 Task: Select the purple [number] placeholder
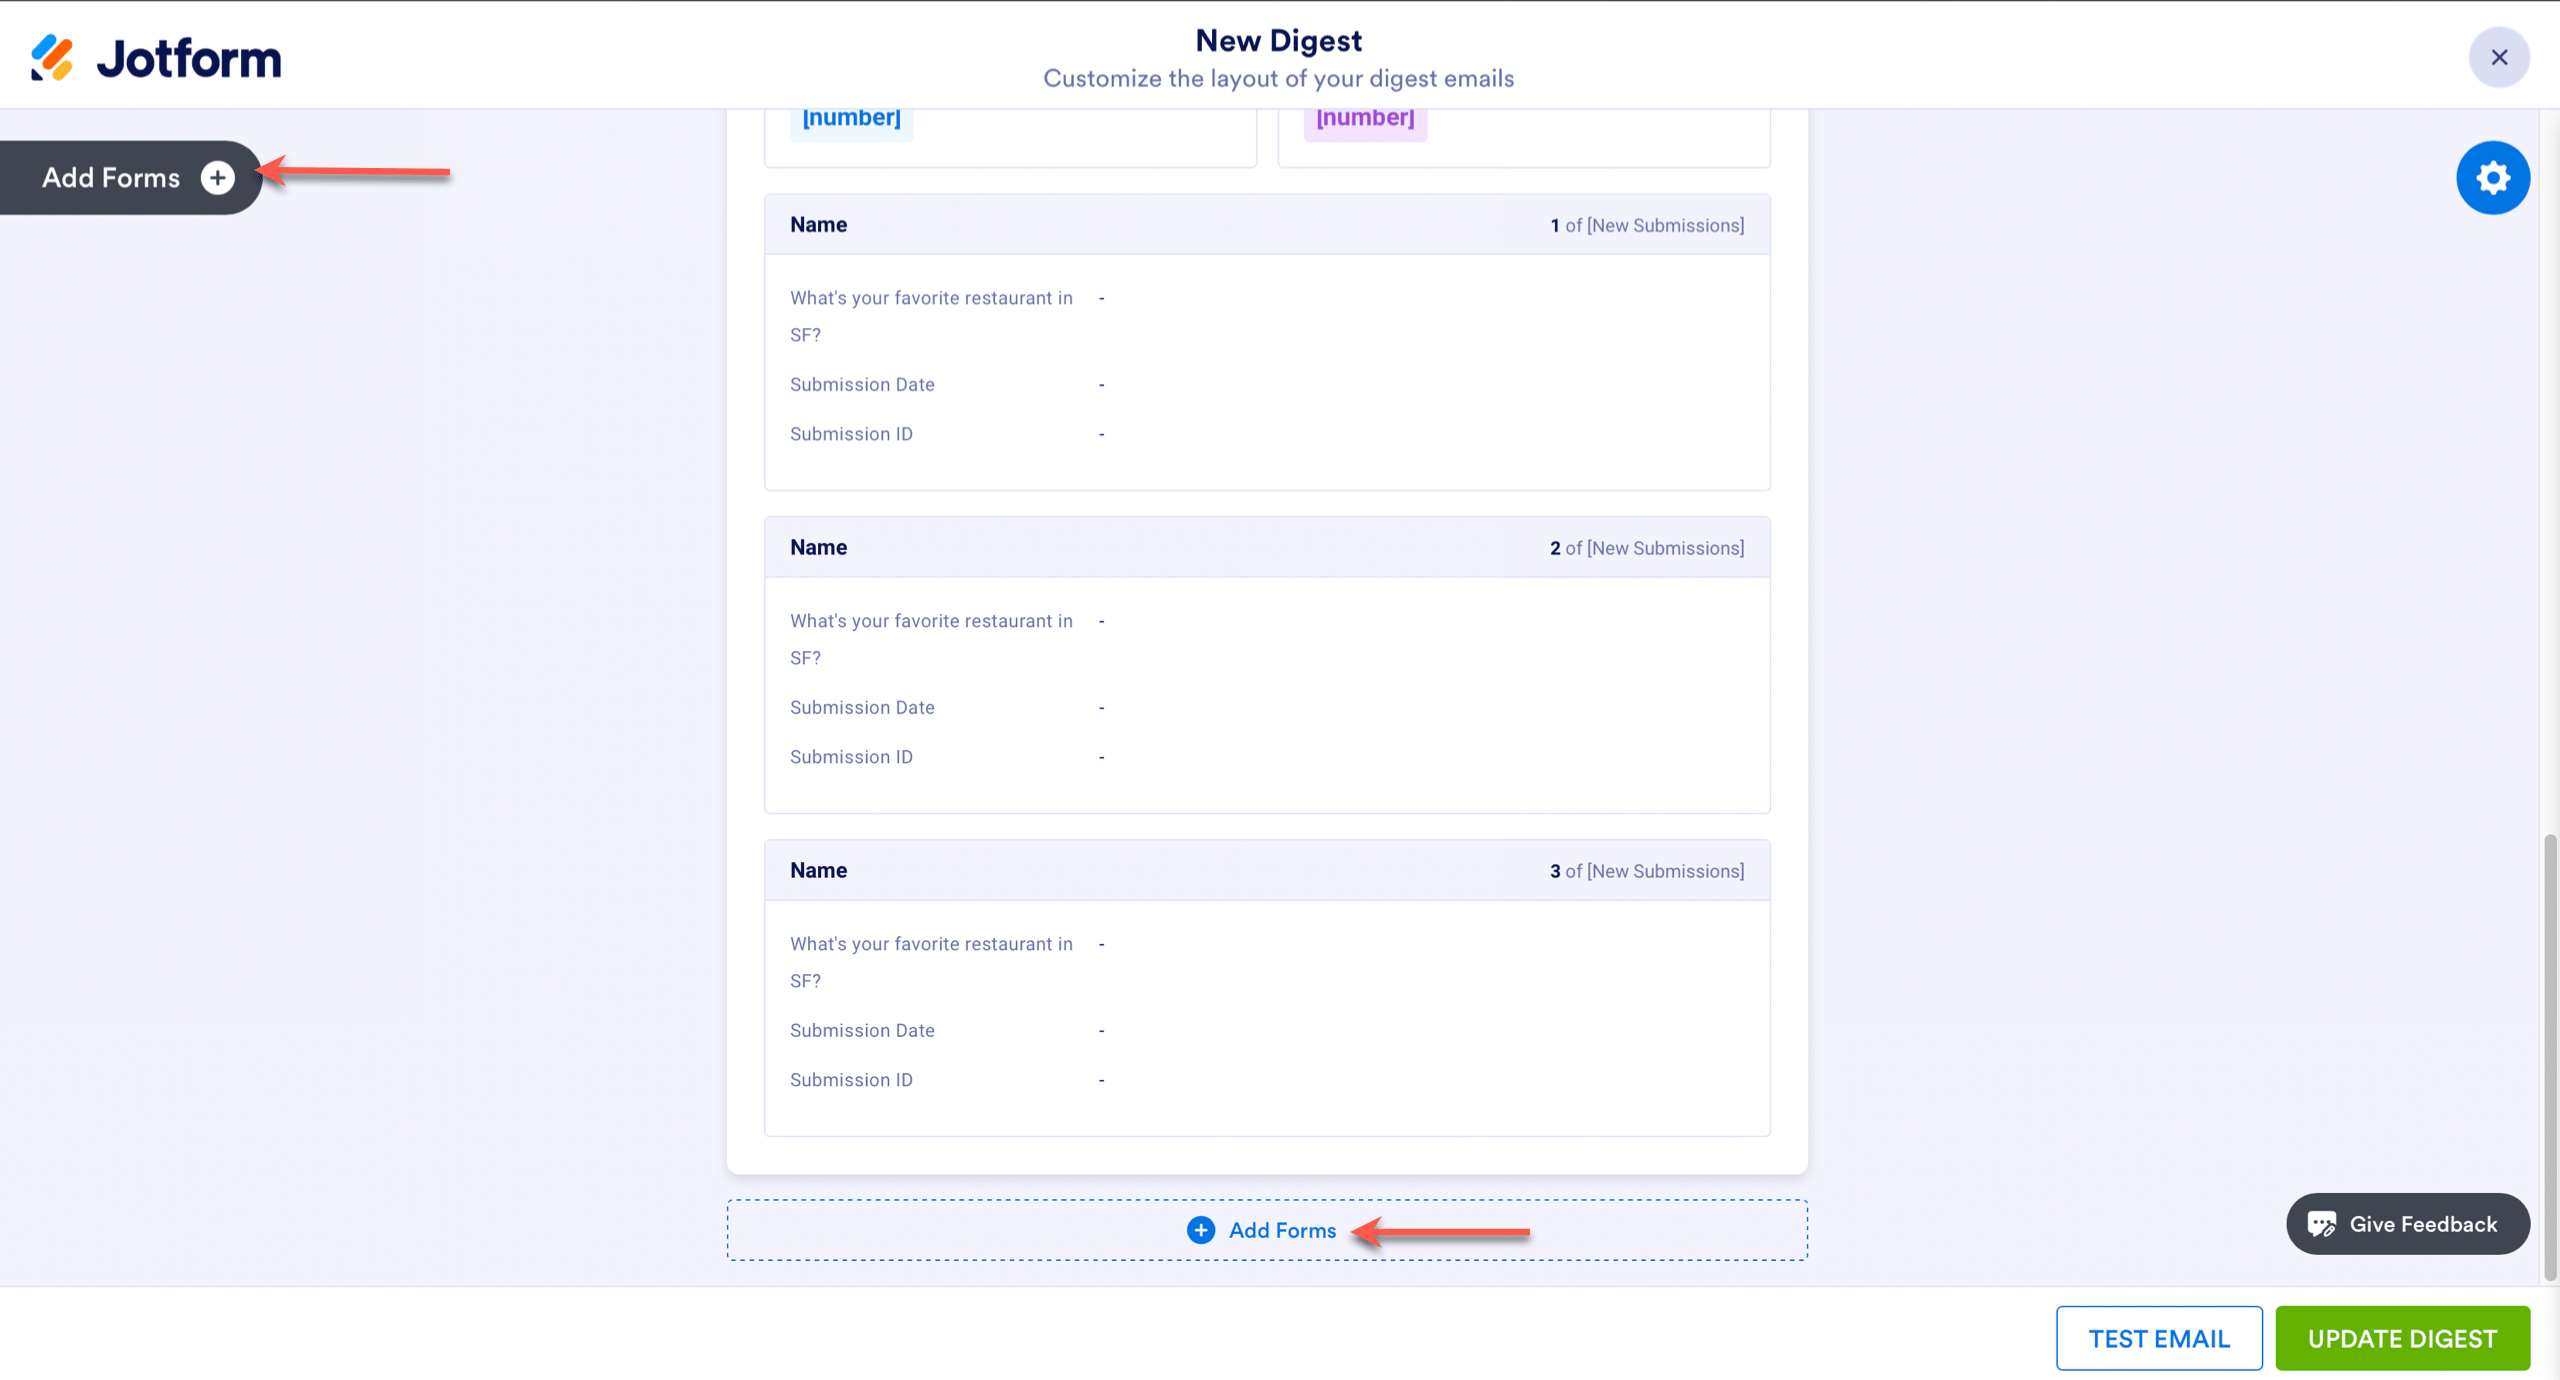tap(1365, 118)
